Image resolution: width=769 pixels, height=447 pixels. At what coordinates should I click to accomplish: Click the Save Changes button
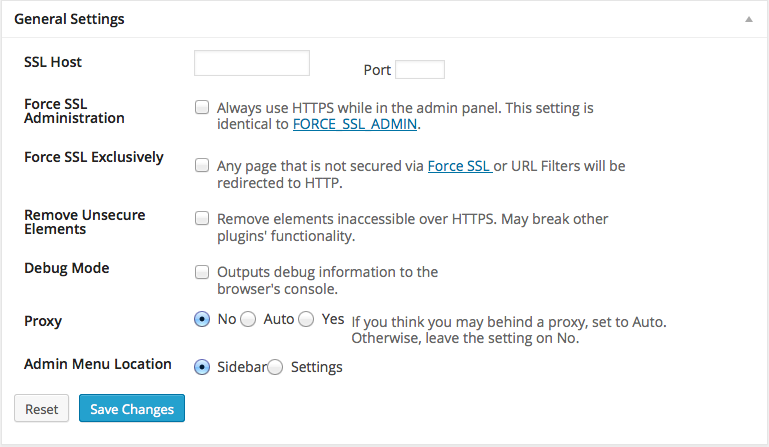click(x=132, y=408)
